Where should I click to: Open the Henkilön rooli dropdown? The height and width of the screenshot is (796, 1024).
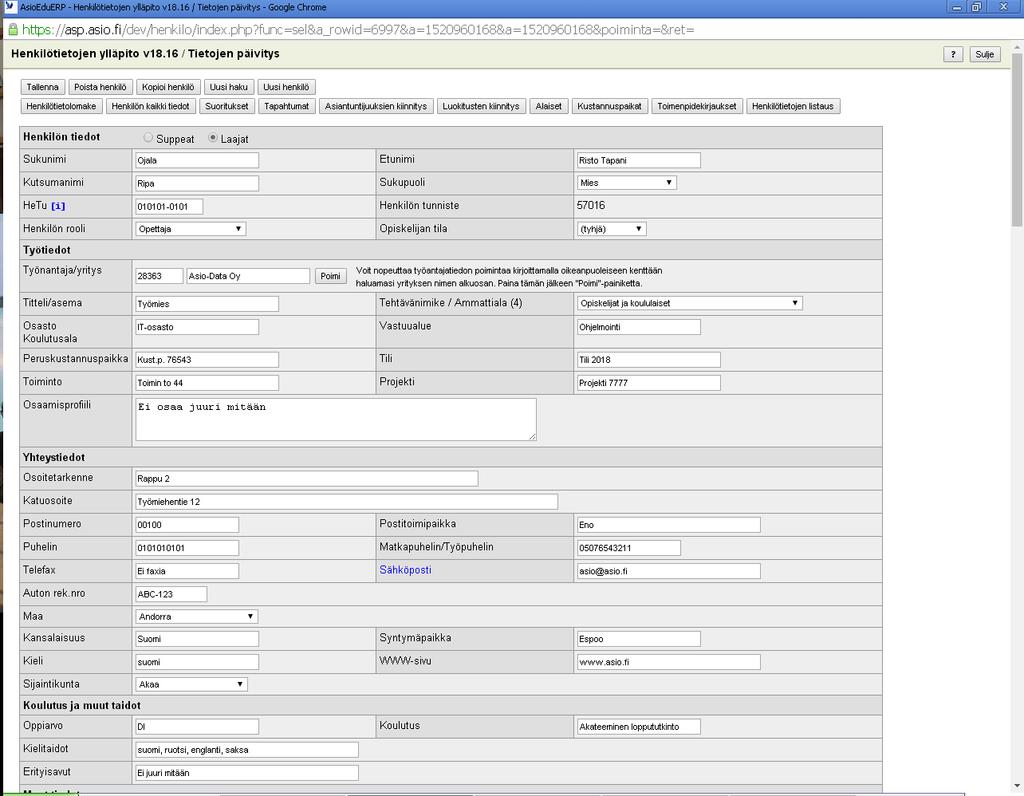pos(191,229)
